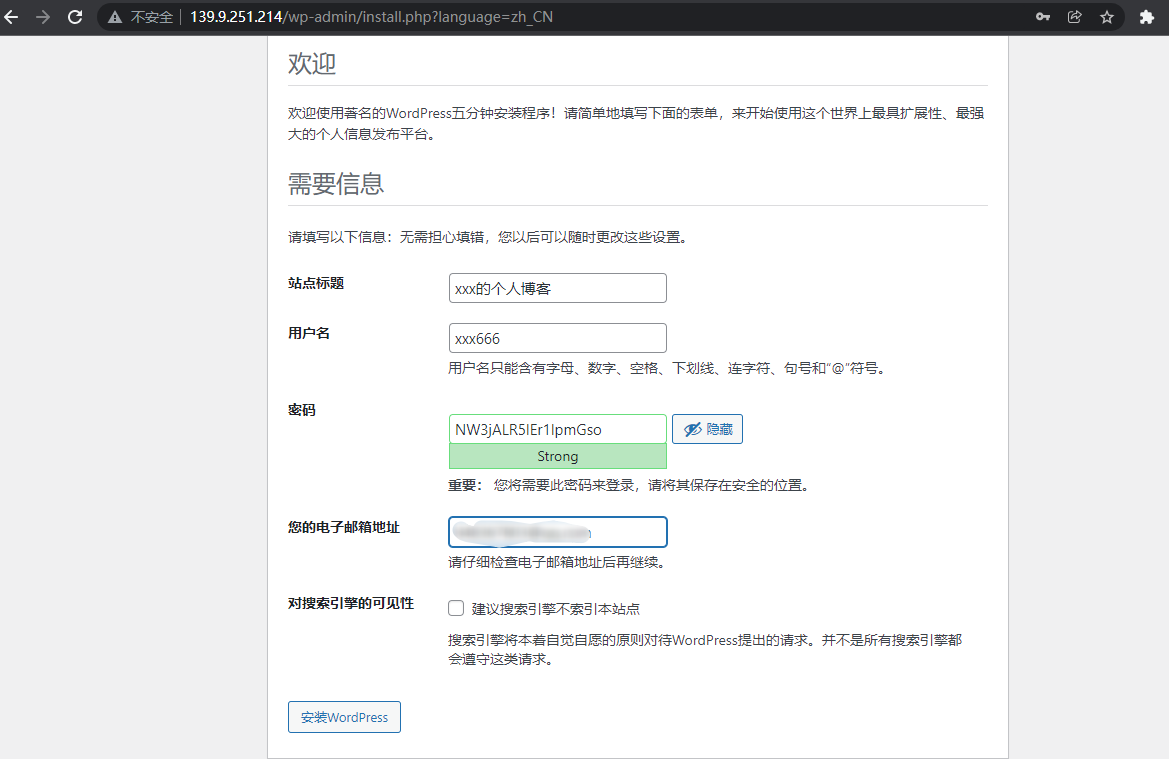The width and height of the screenshot is (1169, 759).
Task: Click the browser forward arrow
Action: point(43,16)
